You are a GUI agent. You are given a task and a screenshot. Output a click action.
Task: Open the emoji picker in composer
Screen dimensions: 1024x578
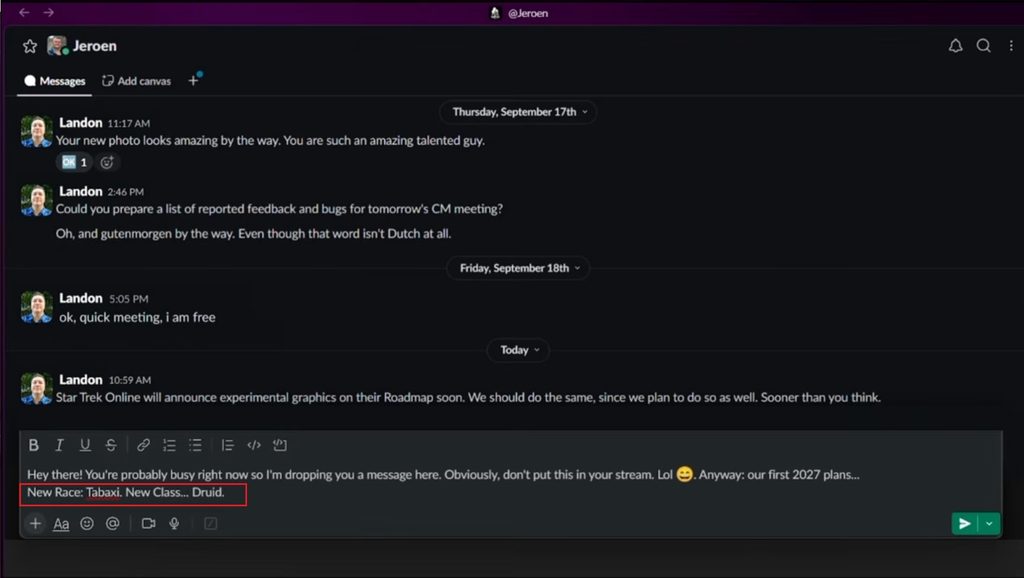pos(87,523)
